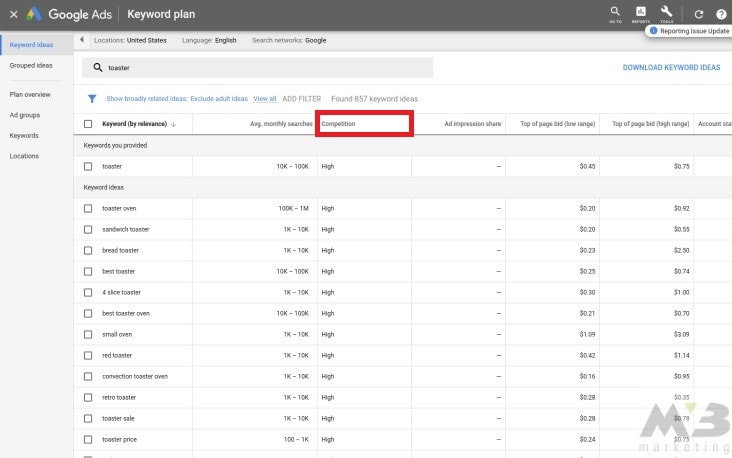Open the help question mark icon
The height and width of the screenshot is (458, 732).
[721, 14]
